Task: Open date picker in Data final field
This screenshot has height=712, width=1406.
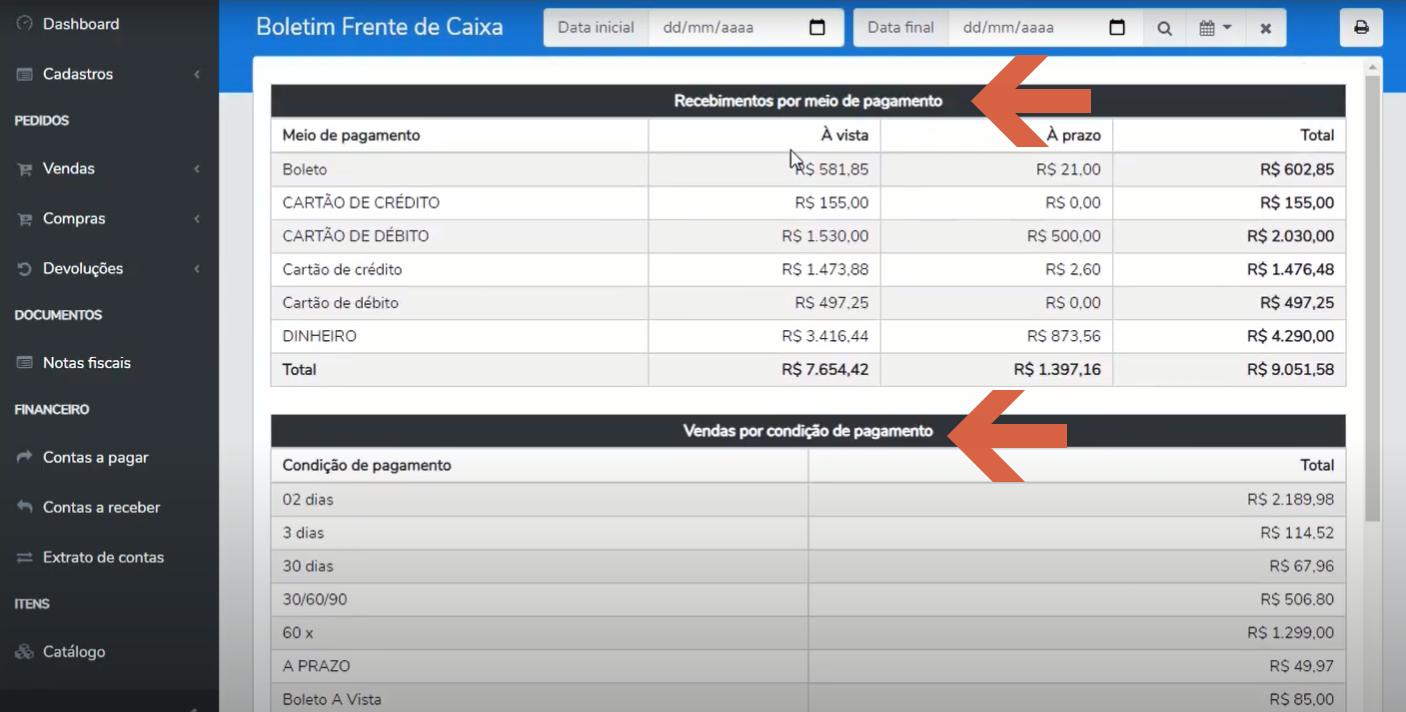Action: tap(1117, 28)
